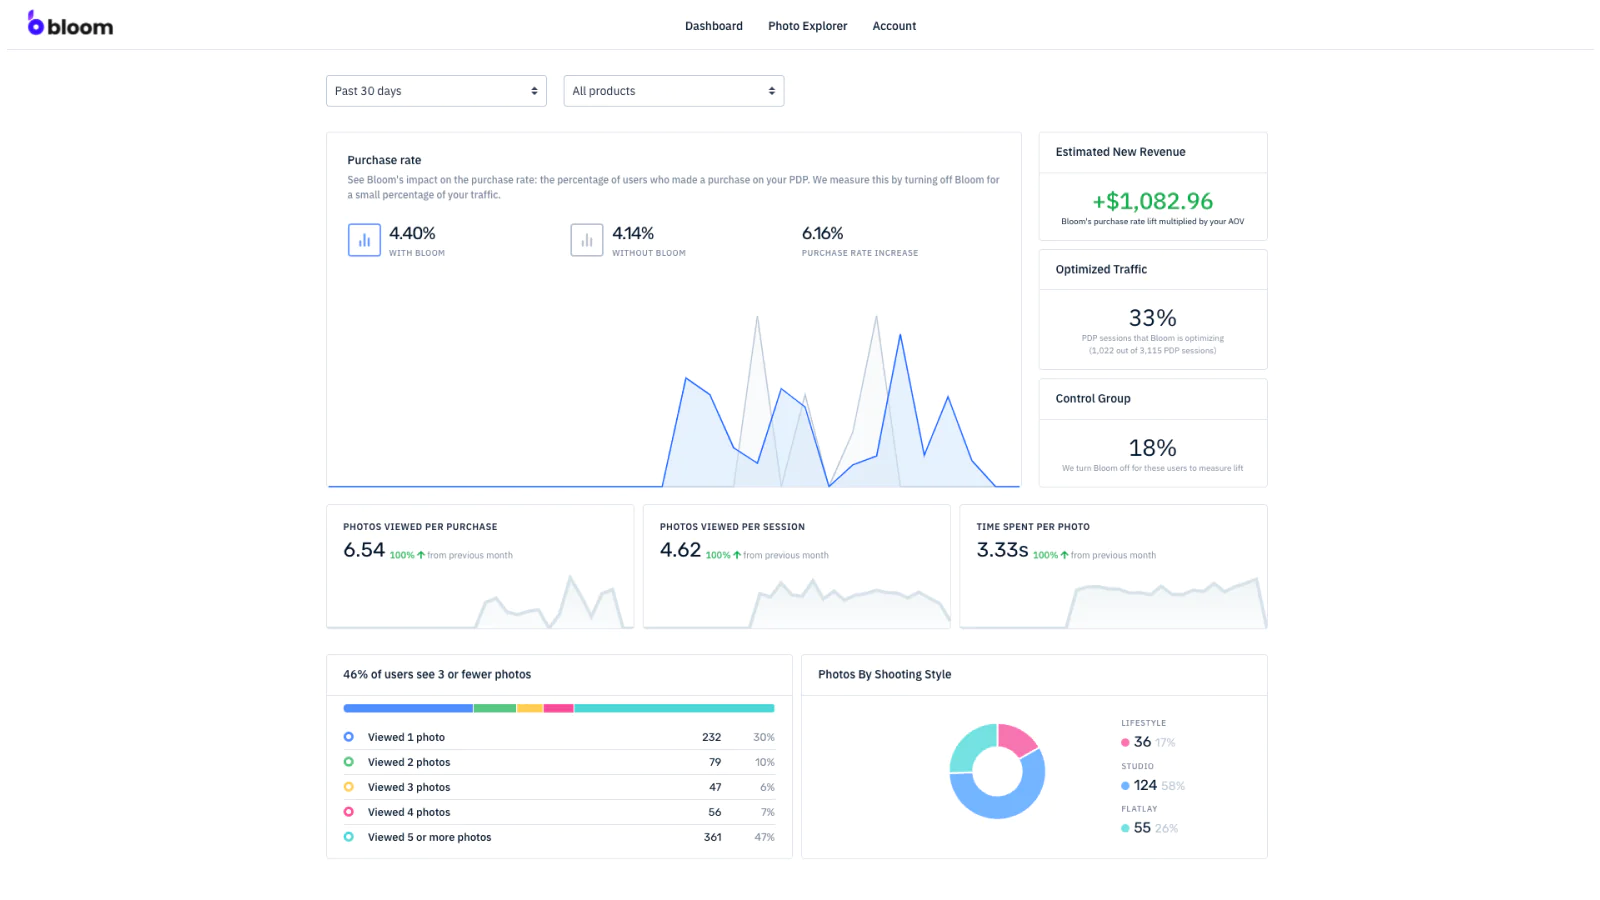Viewport: 1600px width, 900px height.
Task: Click the Optimized Traffic heading
Action: point(1101,269)
